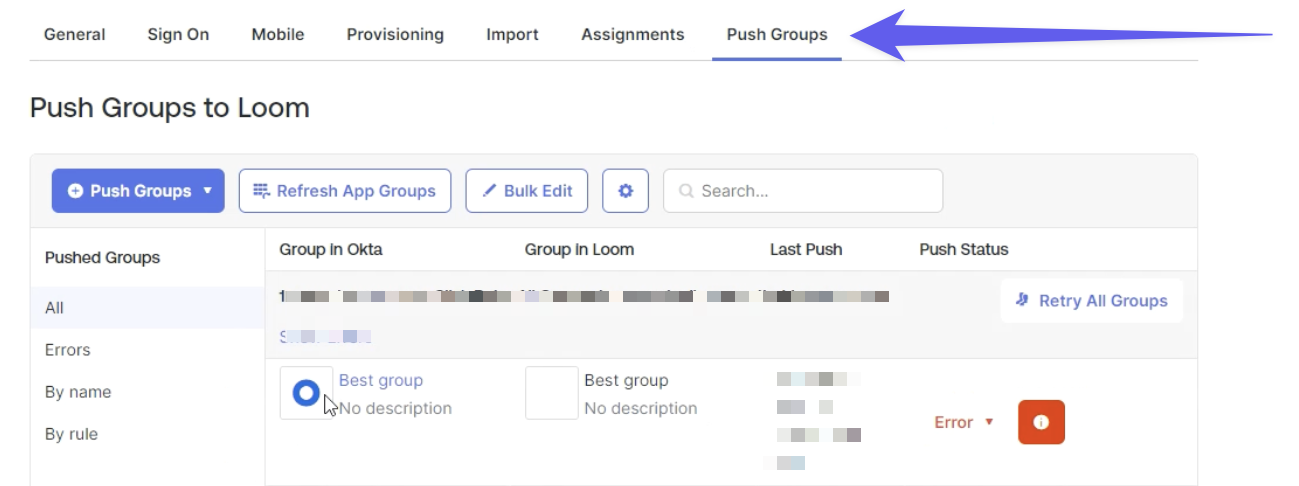Image resolution: width=1299 pixels, height=486 pixels.
Task: Show pushed groups By name
Action: coord(78,392)
